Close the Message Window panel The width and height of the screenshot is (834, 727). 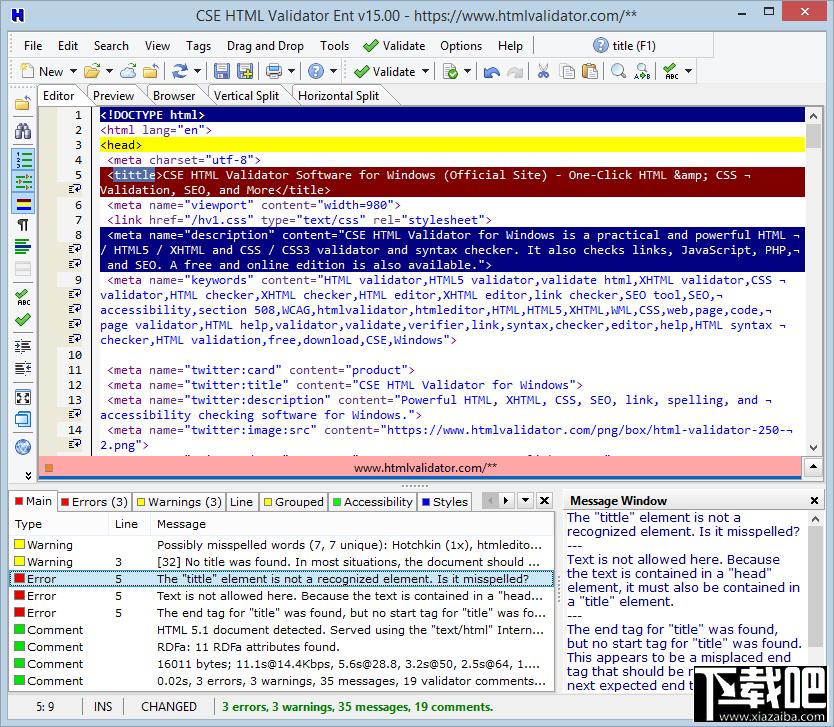(x=814, y=500)
